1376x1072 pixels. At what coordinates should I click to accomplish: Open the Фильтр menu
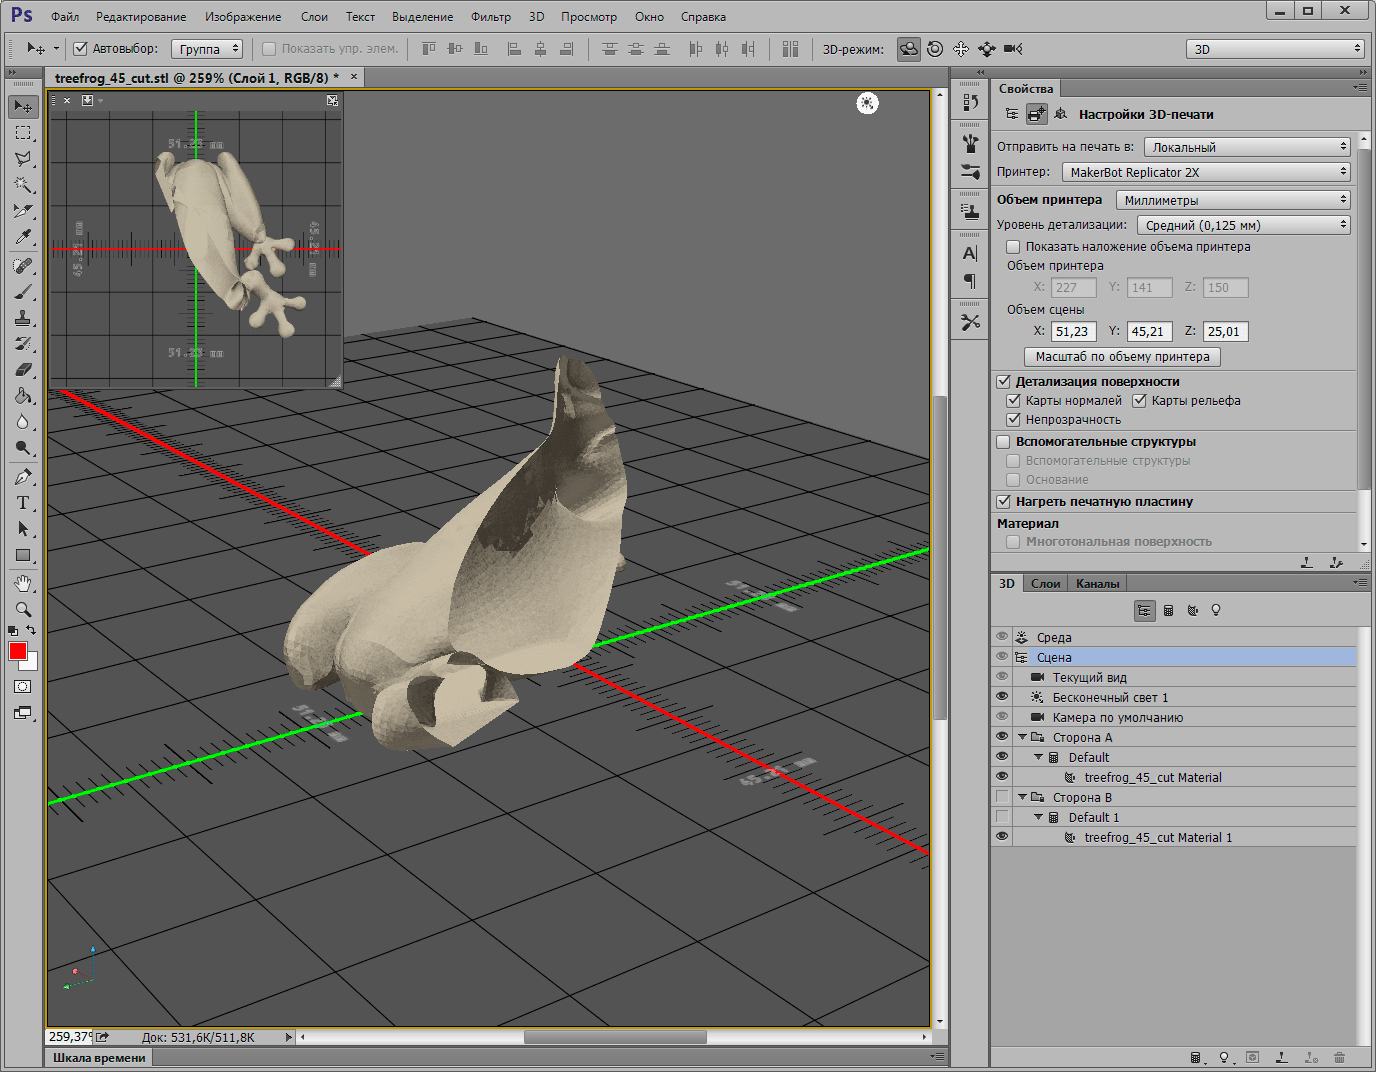(x=490, y=17)
